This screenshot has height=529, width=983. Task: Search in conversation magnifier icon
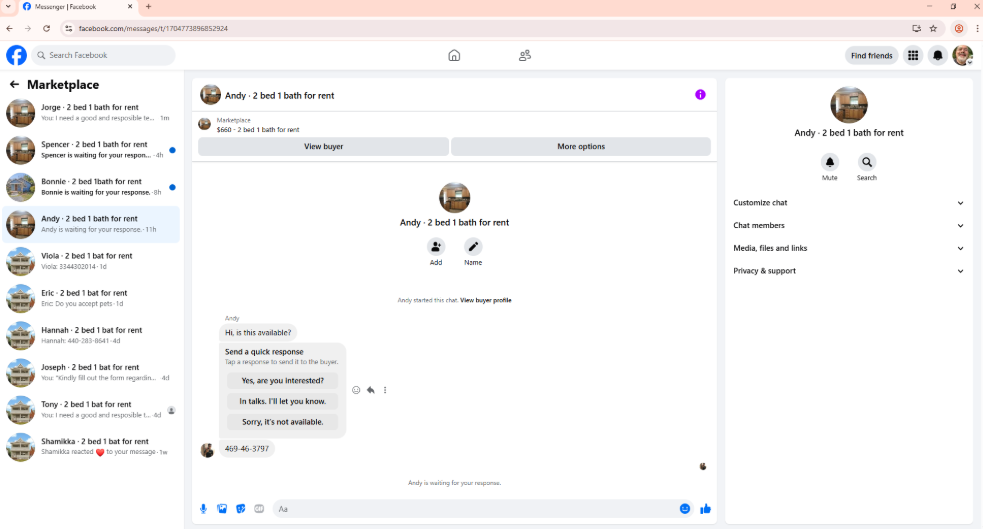point(866,162)
